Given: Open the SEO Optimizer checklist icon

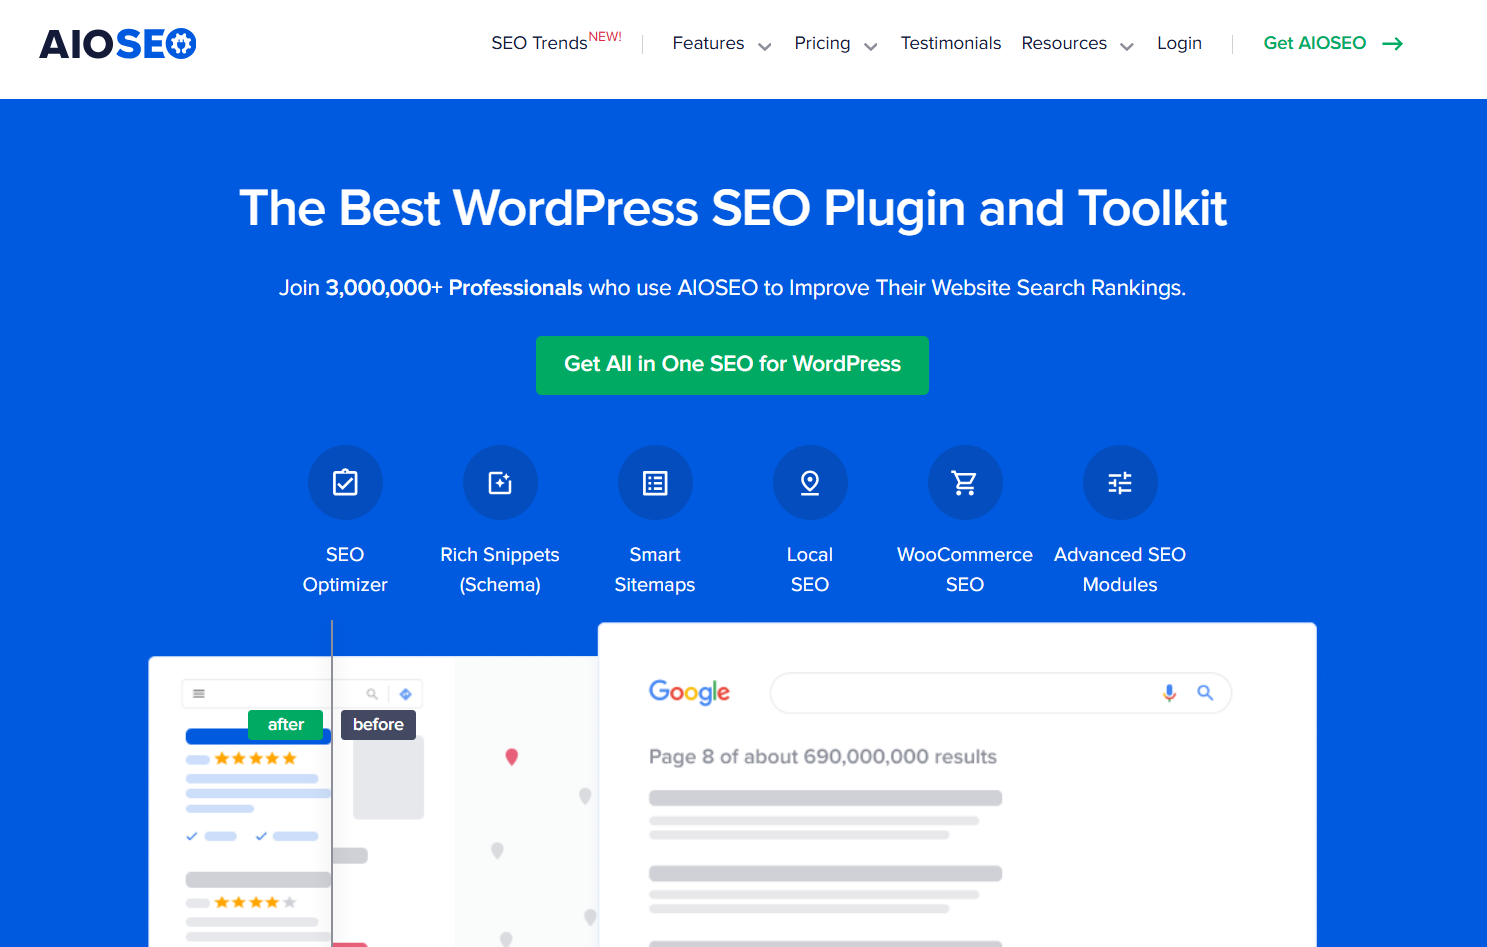Looking at the screenshot, I should 345,483.
